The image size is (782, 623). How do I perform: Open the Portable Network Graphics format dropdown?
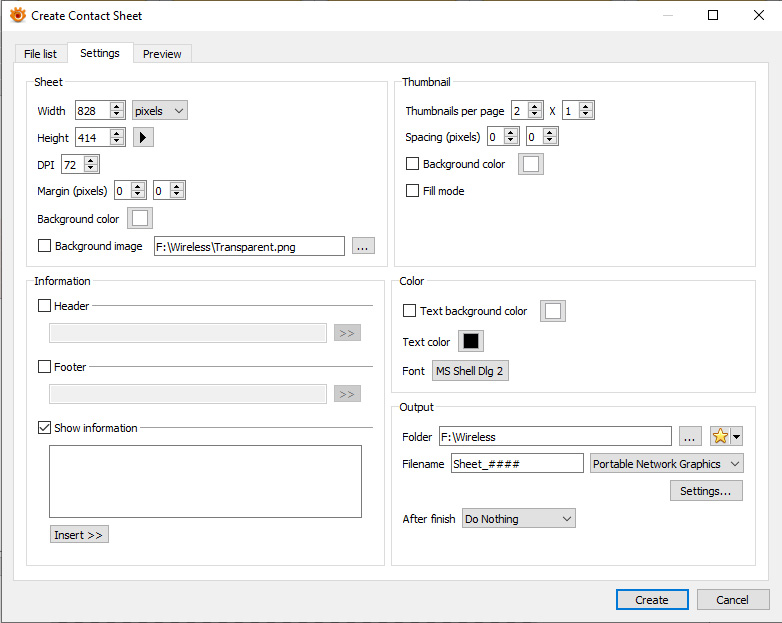pos(667,464)
